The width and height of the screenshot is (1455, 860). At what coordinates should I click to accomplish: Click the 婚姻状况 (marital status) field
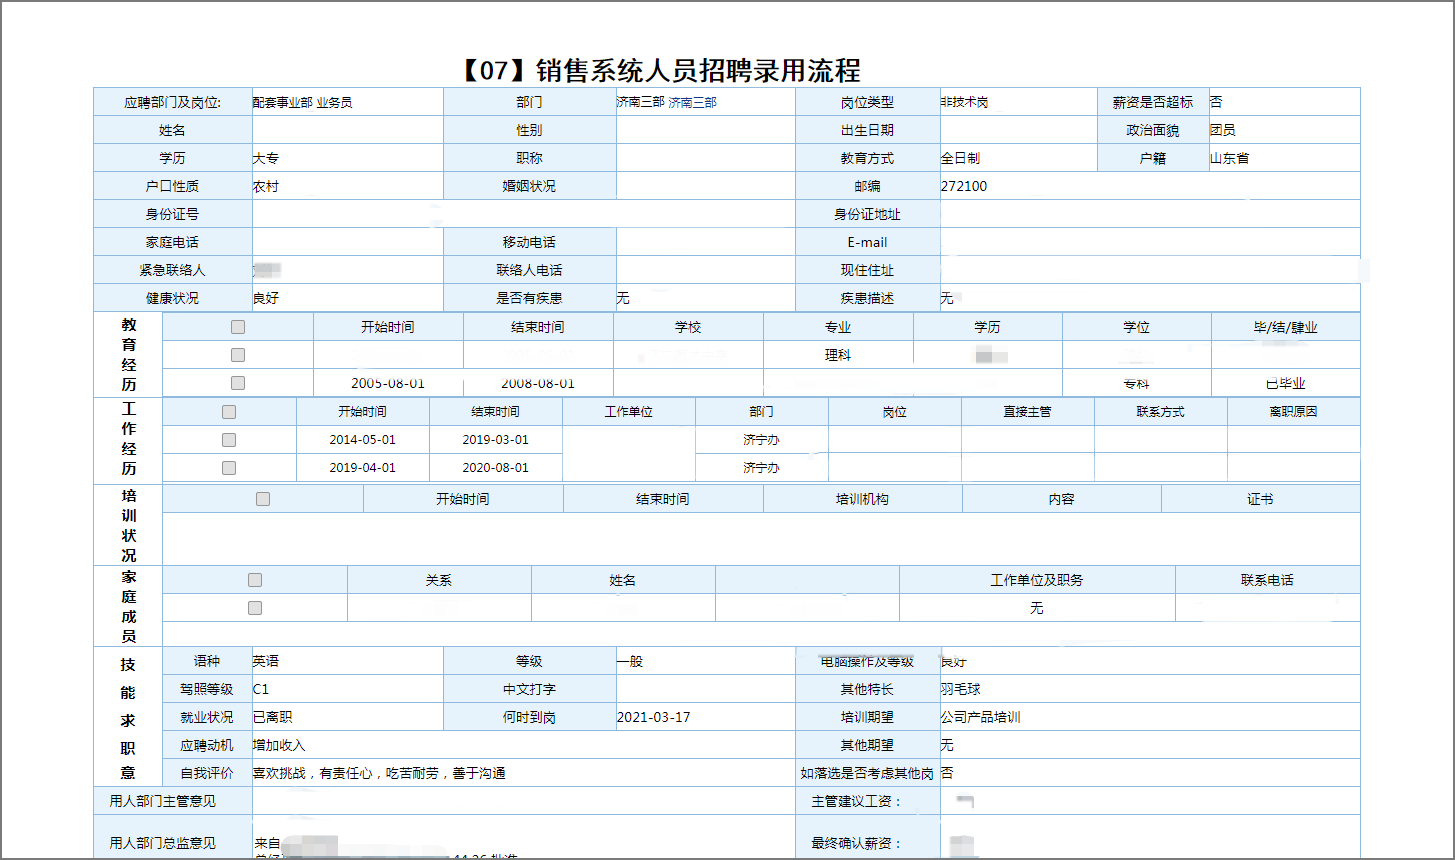[x=705, y=185]
